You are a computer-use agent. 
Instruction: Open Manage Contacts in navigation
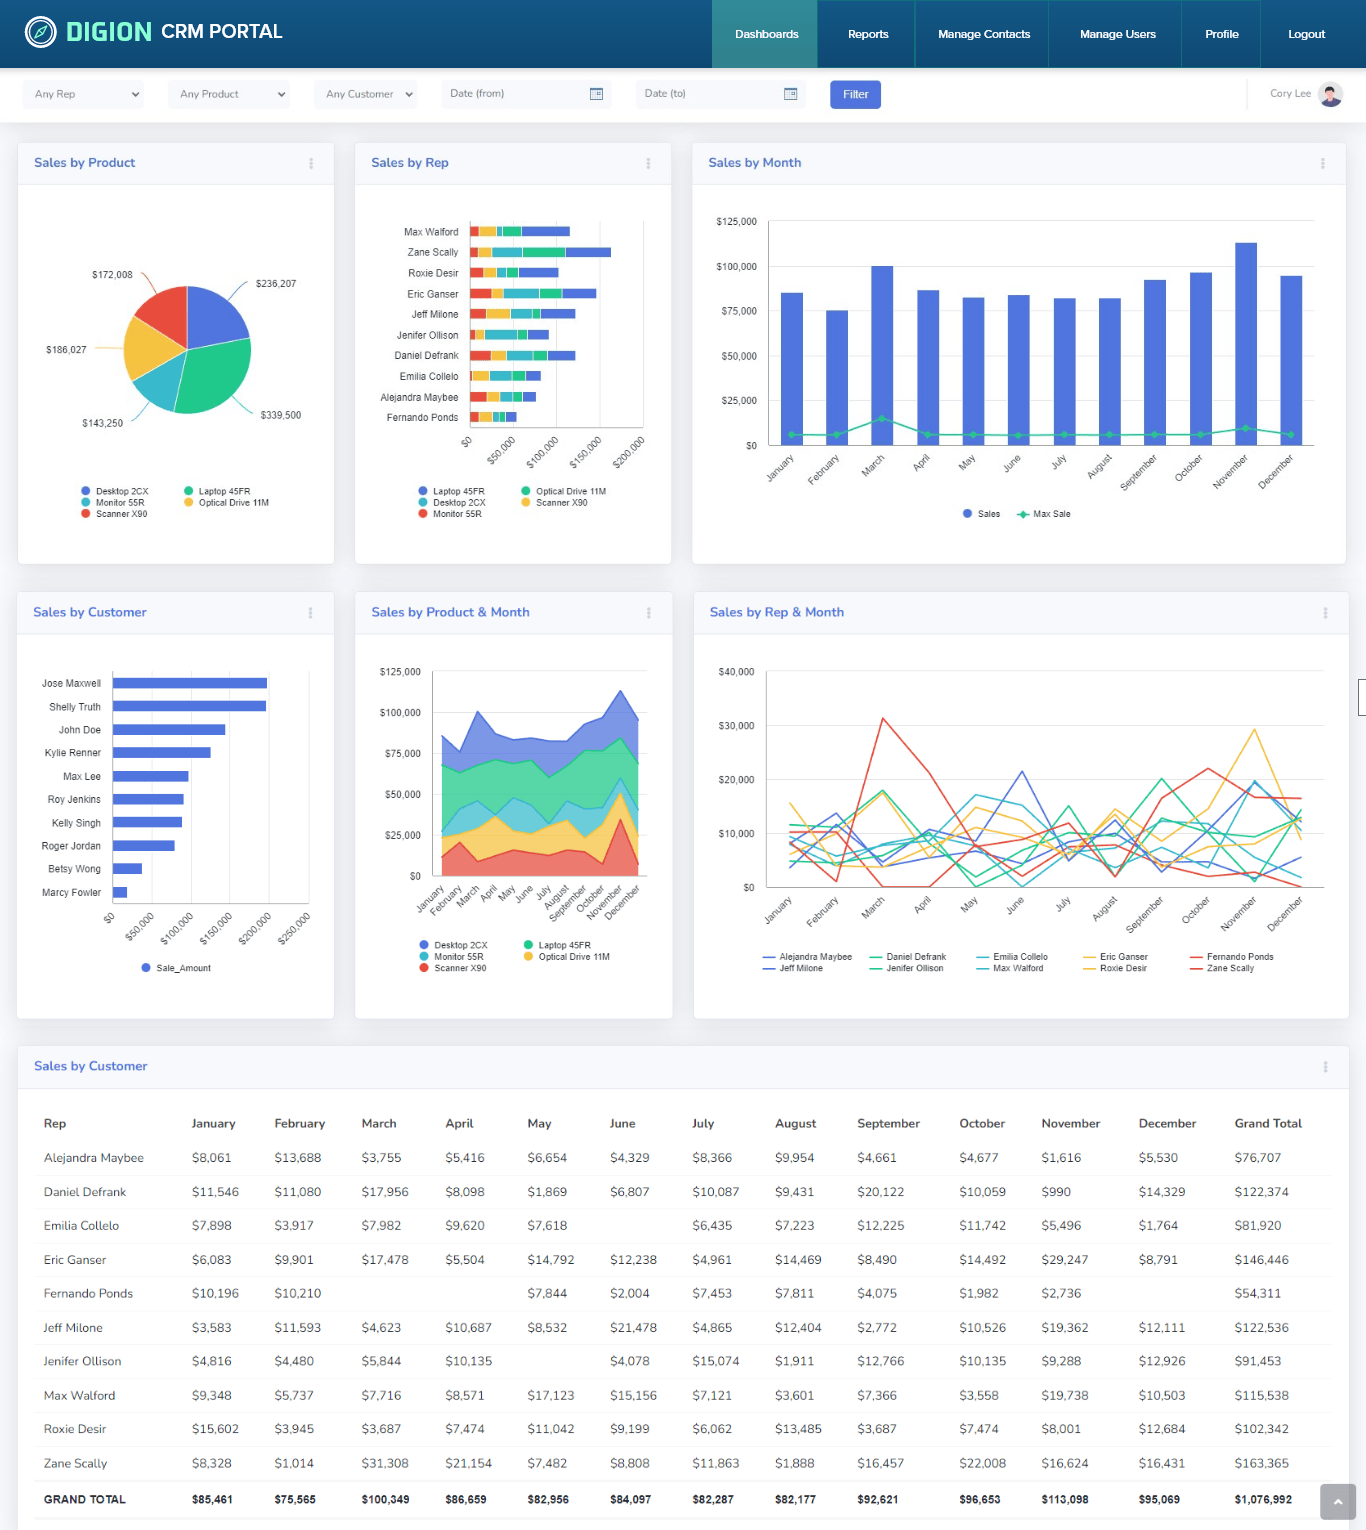[x=983, y=34]
